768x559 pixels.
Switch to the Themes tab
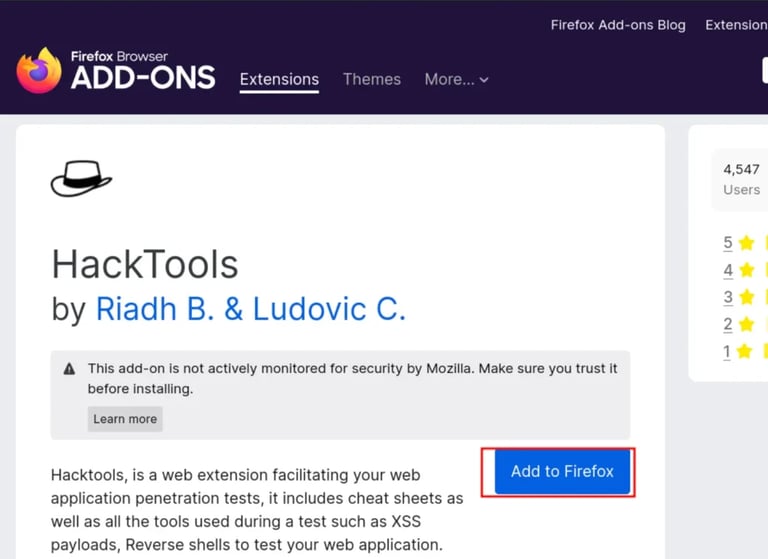(x=372, y=79)
